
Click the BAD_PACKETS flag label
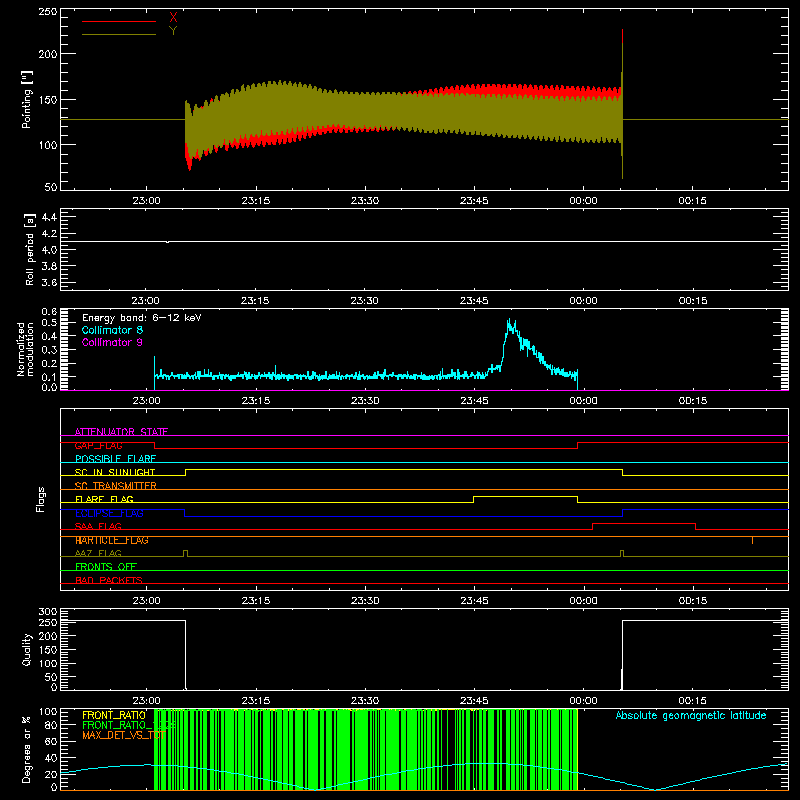(109, 580)
